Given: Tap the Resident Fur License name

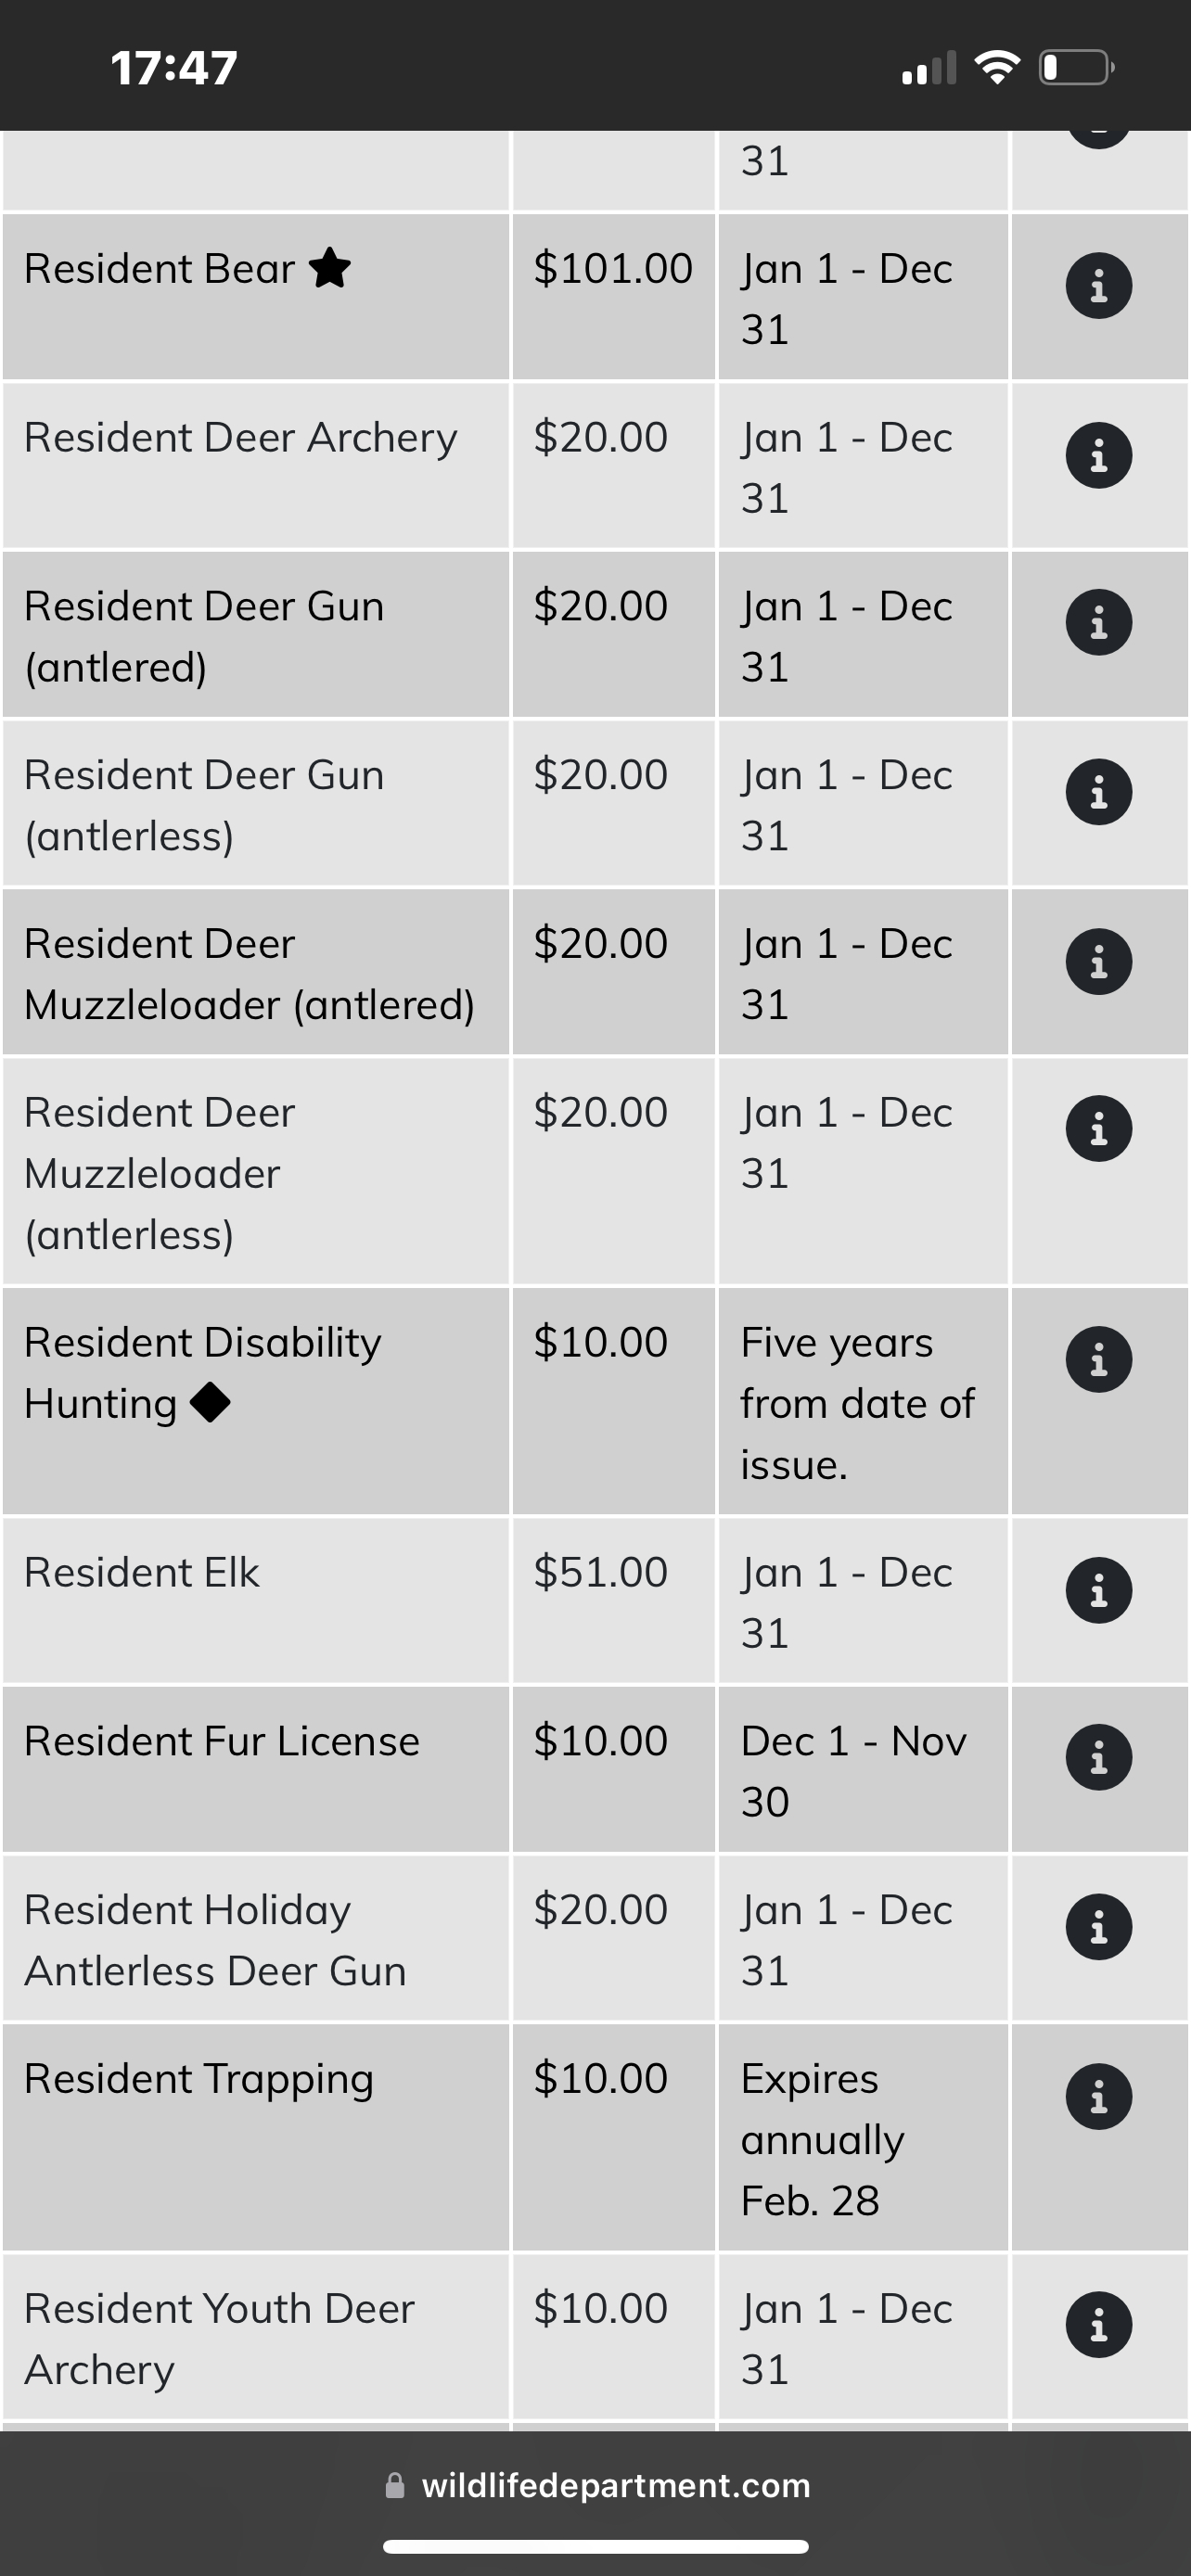Looking at the screenshot, I should [222, 1742].
